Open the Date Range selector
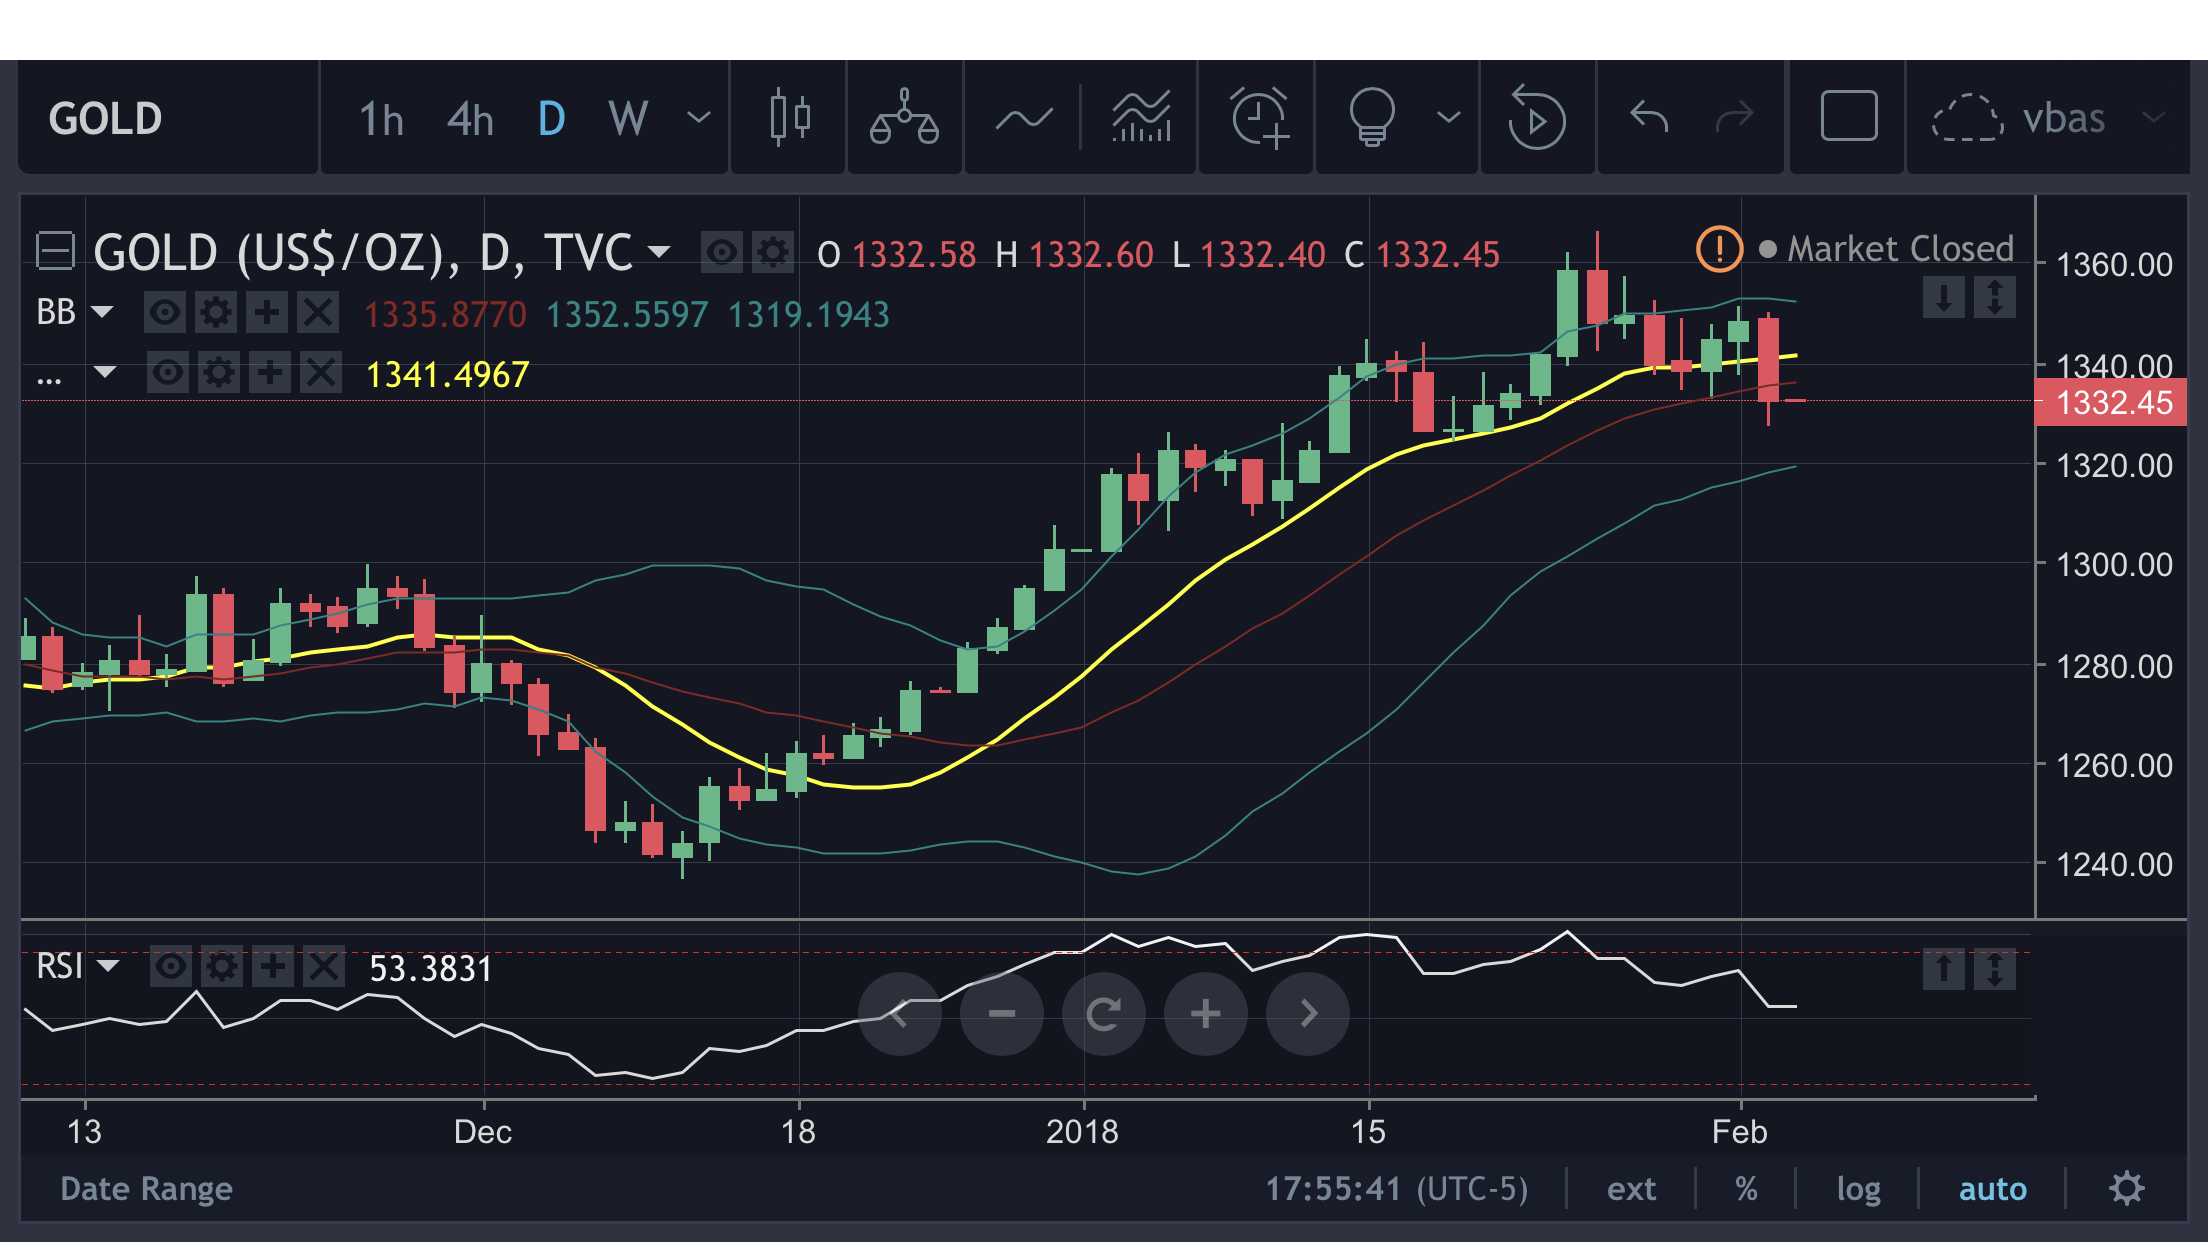This screenshot has width=2208, height=1242. point(146,1188)
